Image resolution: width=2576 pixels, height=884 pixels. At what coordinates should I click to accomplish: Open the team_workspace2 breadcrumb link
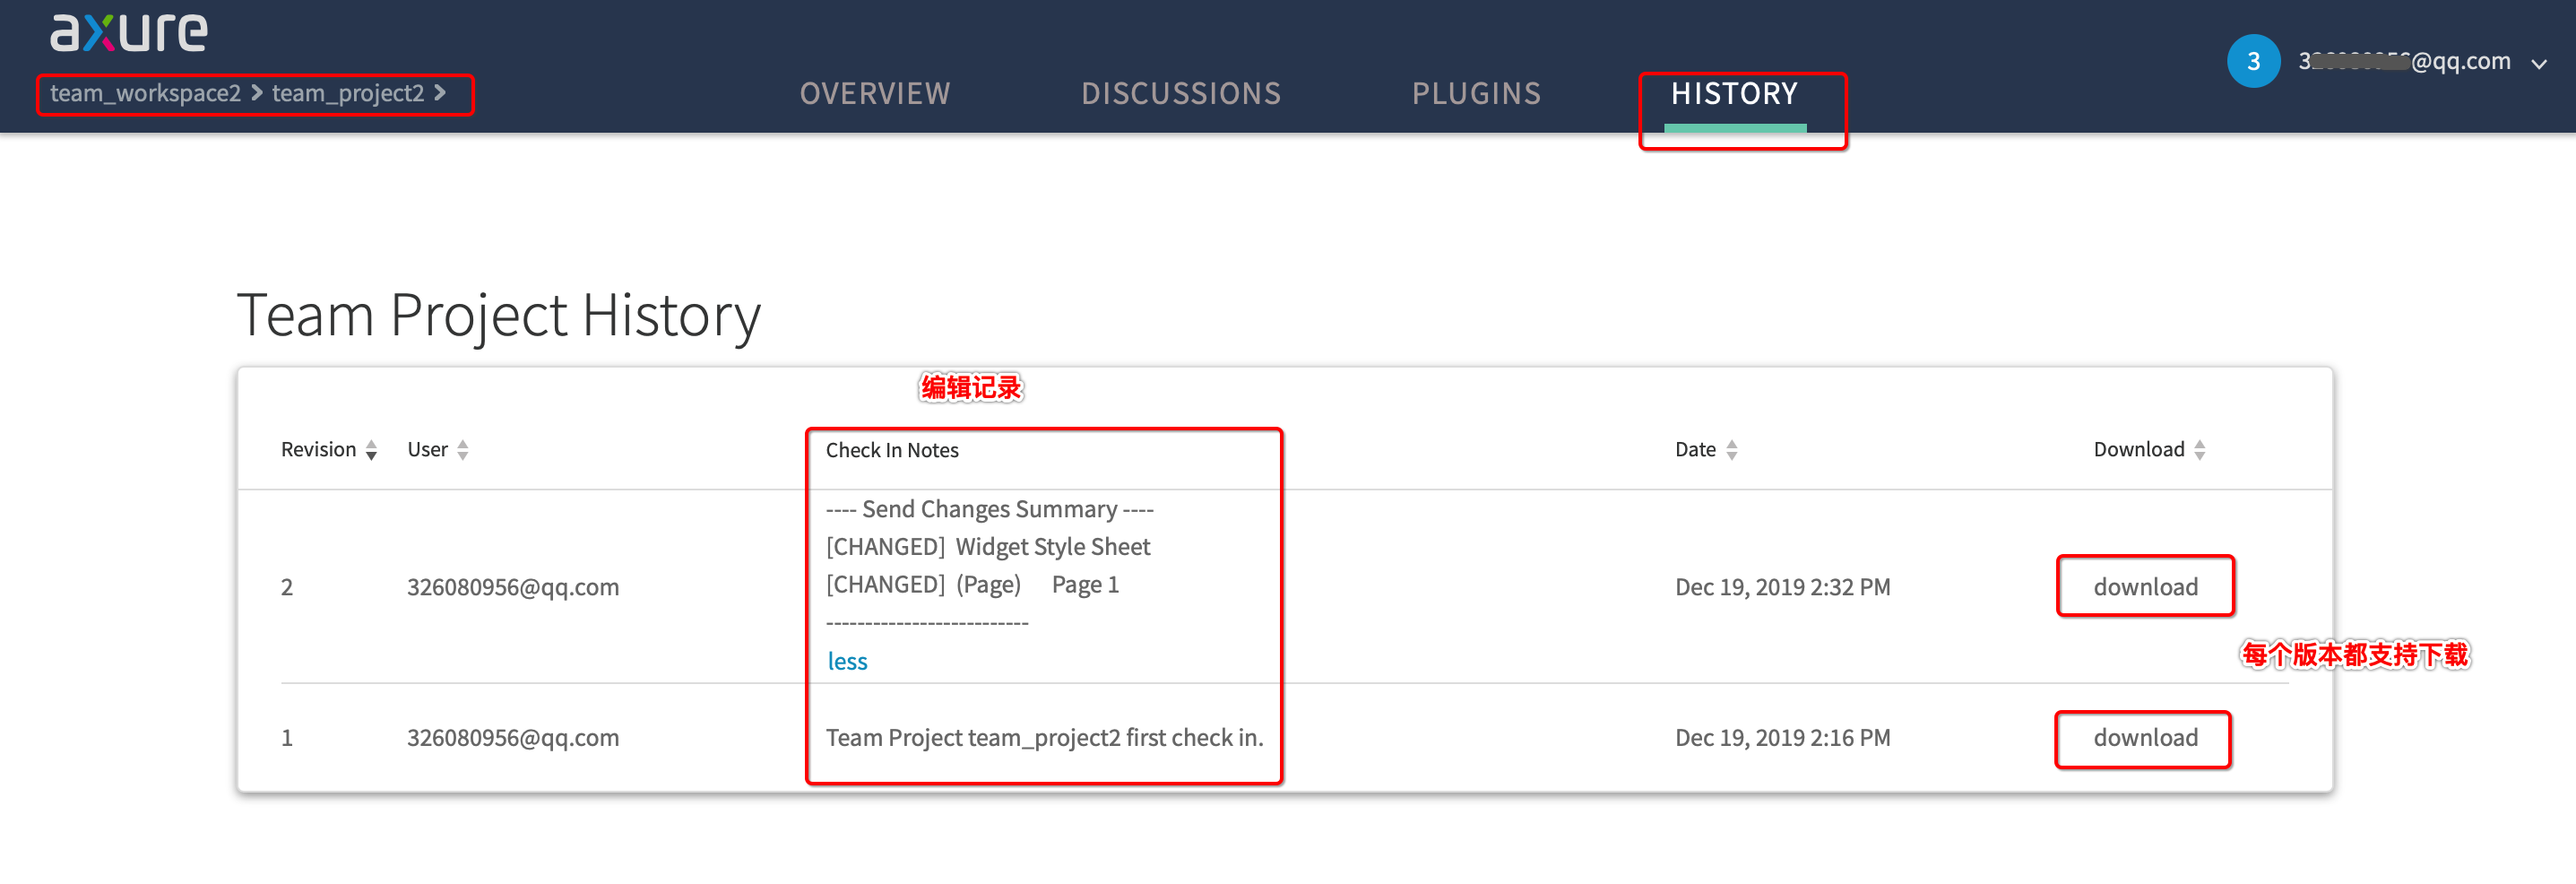click(146, 94)
